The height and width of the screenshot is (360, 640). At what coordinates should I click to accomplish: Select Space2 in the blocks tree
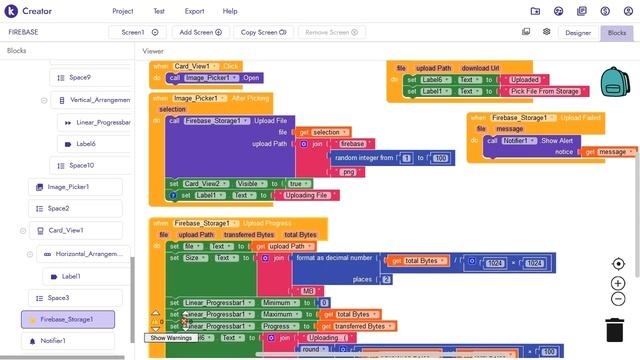75,209
